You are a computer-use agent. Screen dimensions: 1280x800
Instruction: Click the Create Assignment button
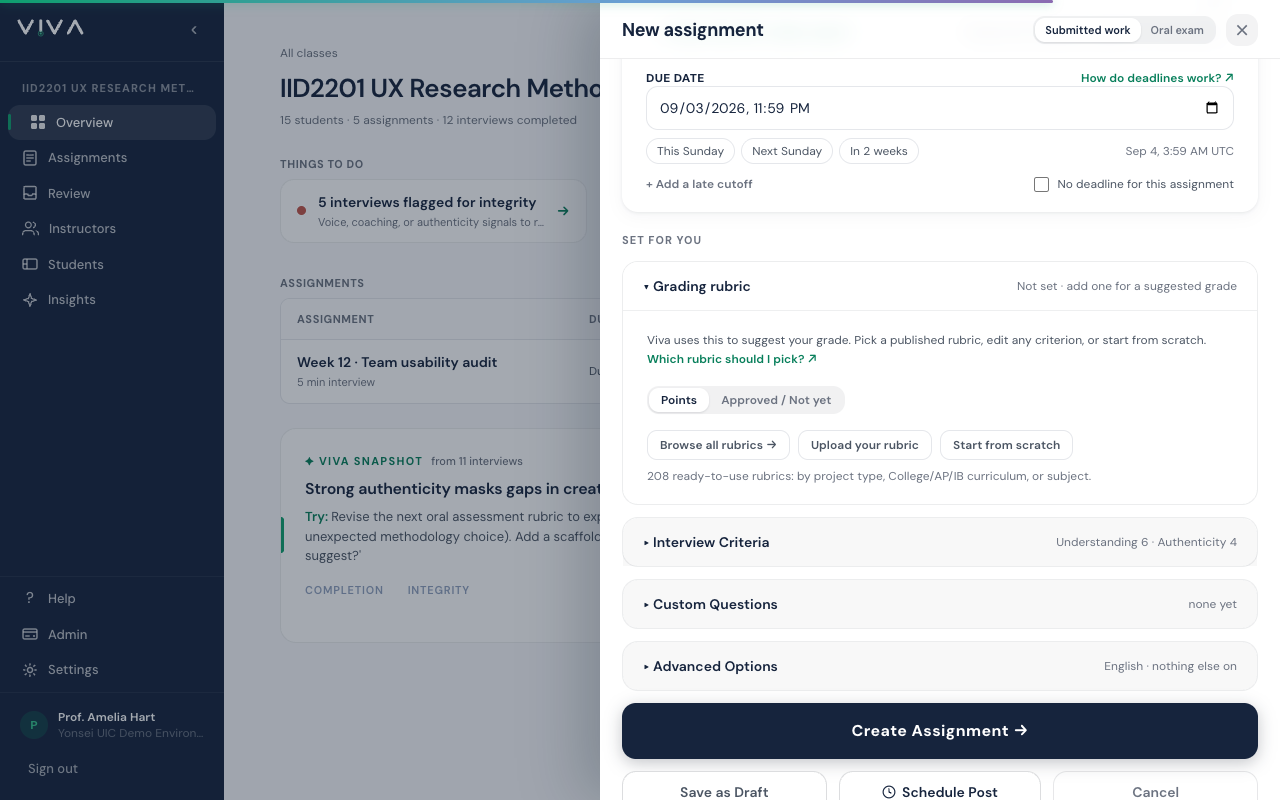click(x=940, y=731)
